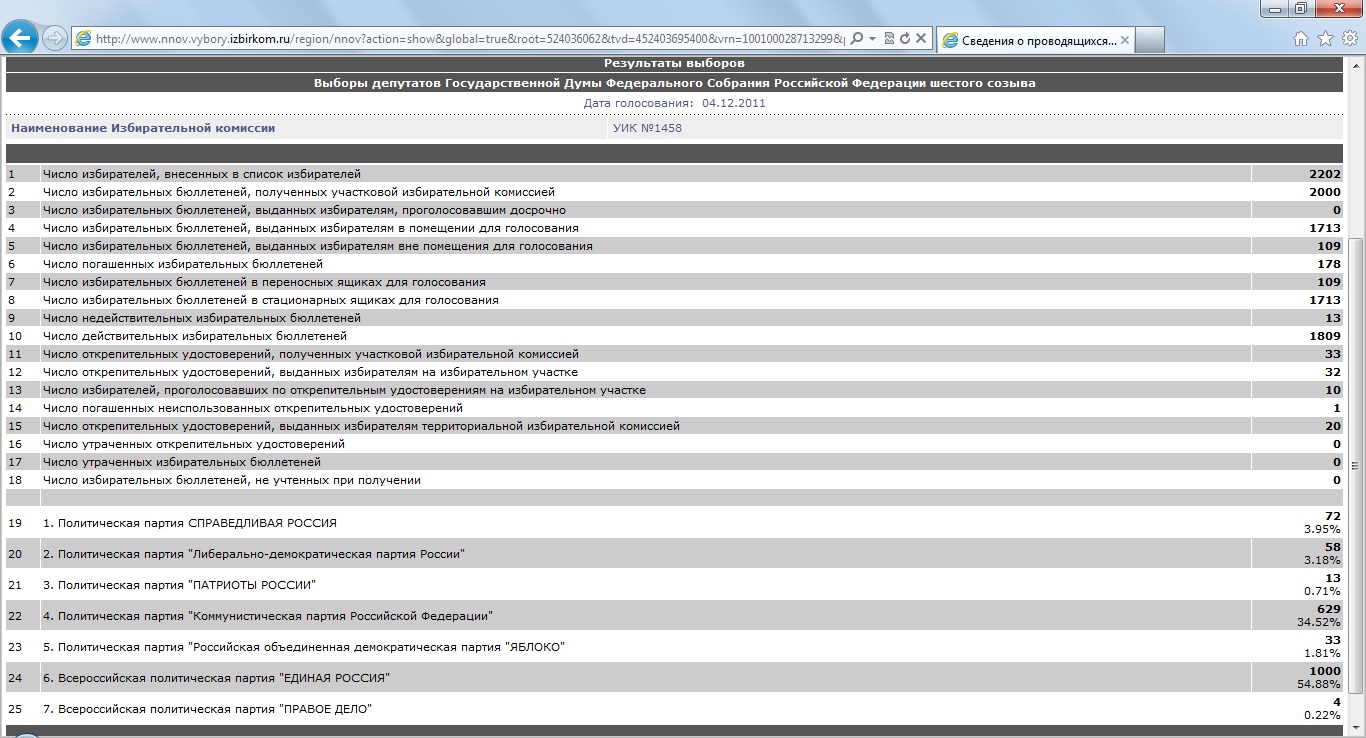
Task: Open the Home page icon
Action: click(x=1301, y=39)
